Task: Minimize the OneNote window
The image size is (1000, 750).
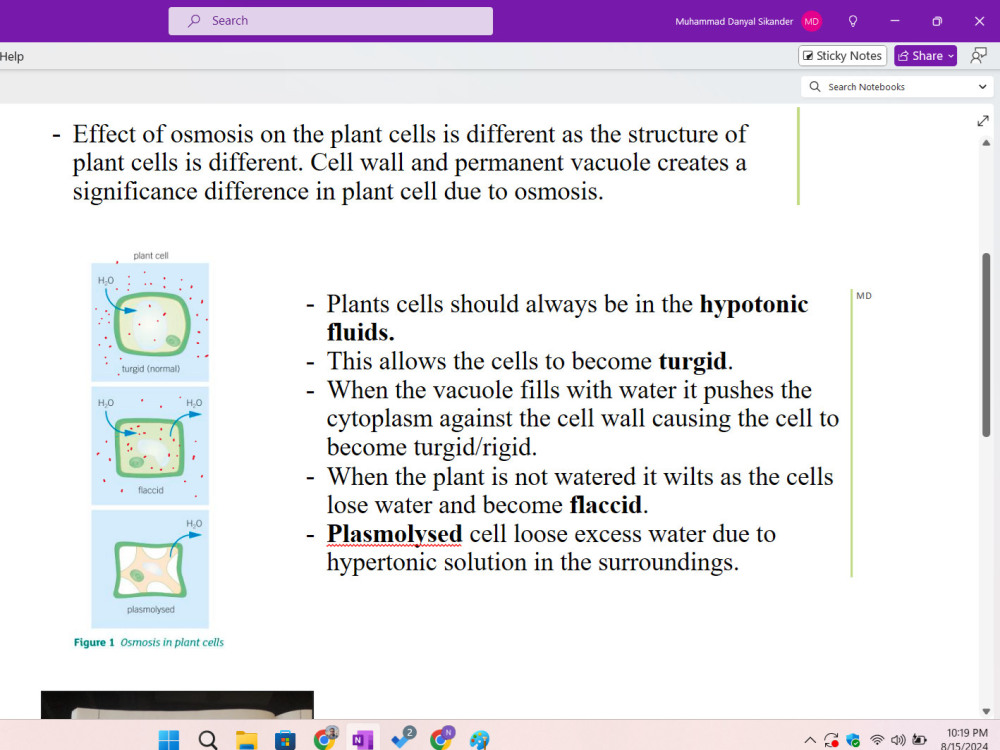Action: pos(895,21)
